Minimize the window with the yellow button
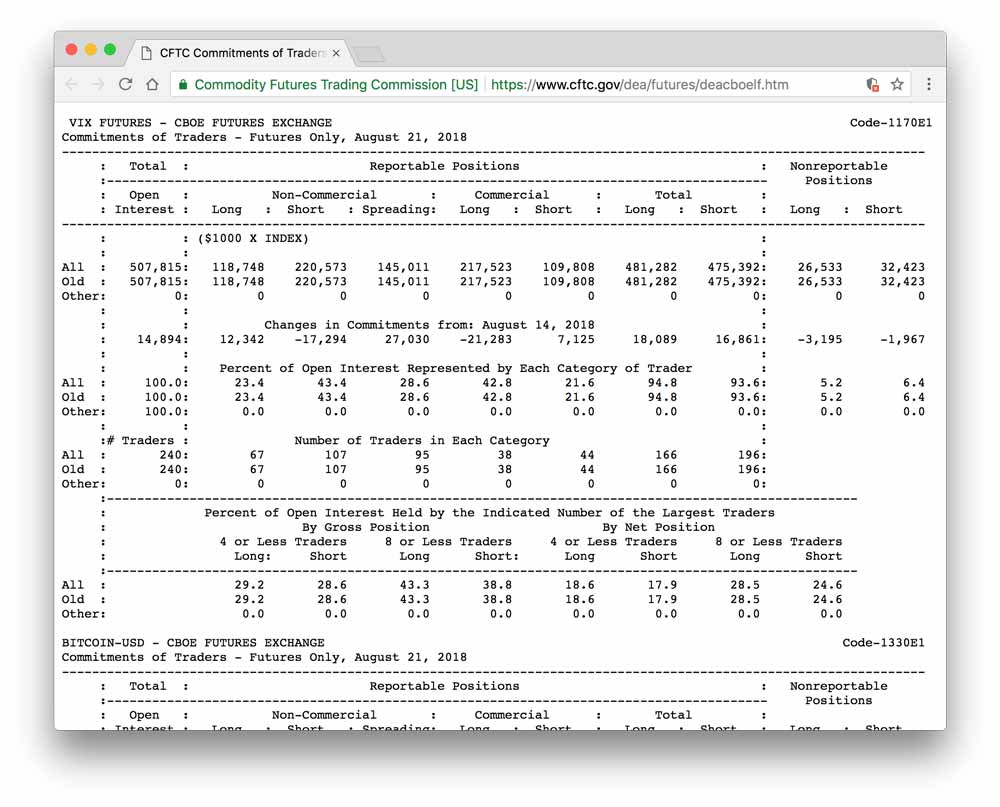 click(x=91, y=50)
